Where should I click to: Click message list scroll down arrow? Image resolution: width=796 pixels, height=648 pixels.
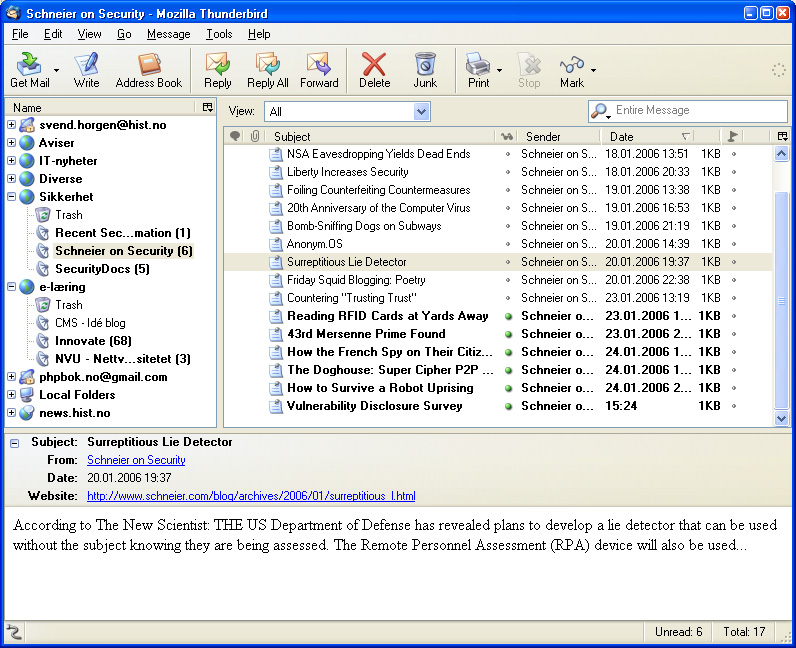click(x=781, y=418)
